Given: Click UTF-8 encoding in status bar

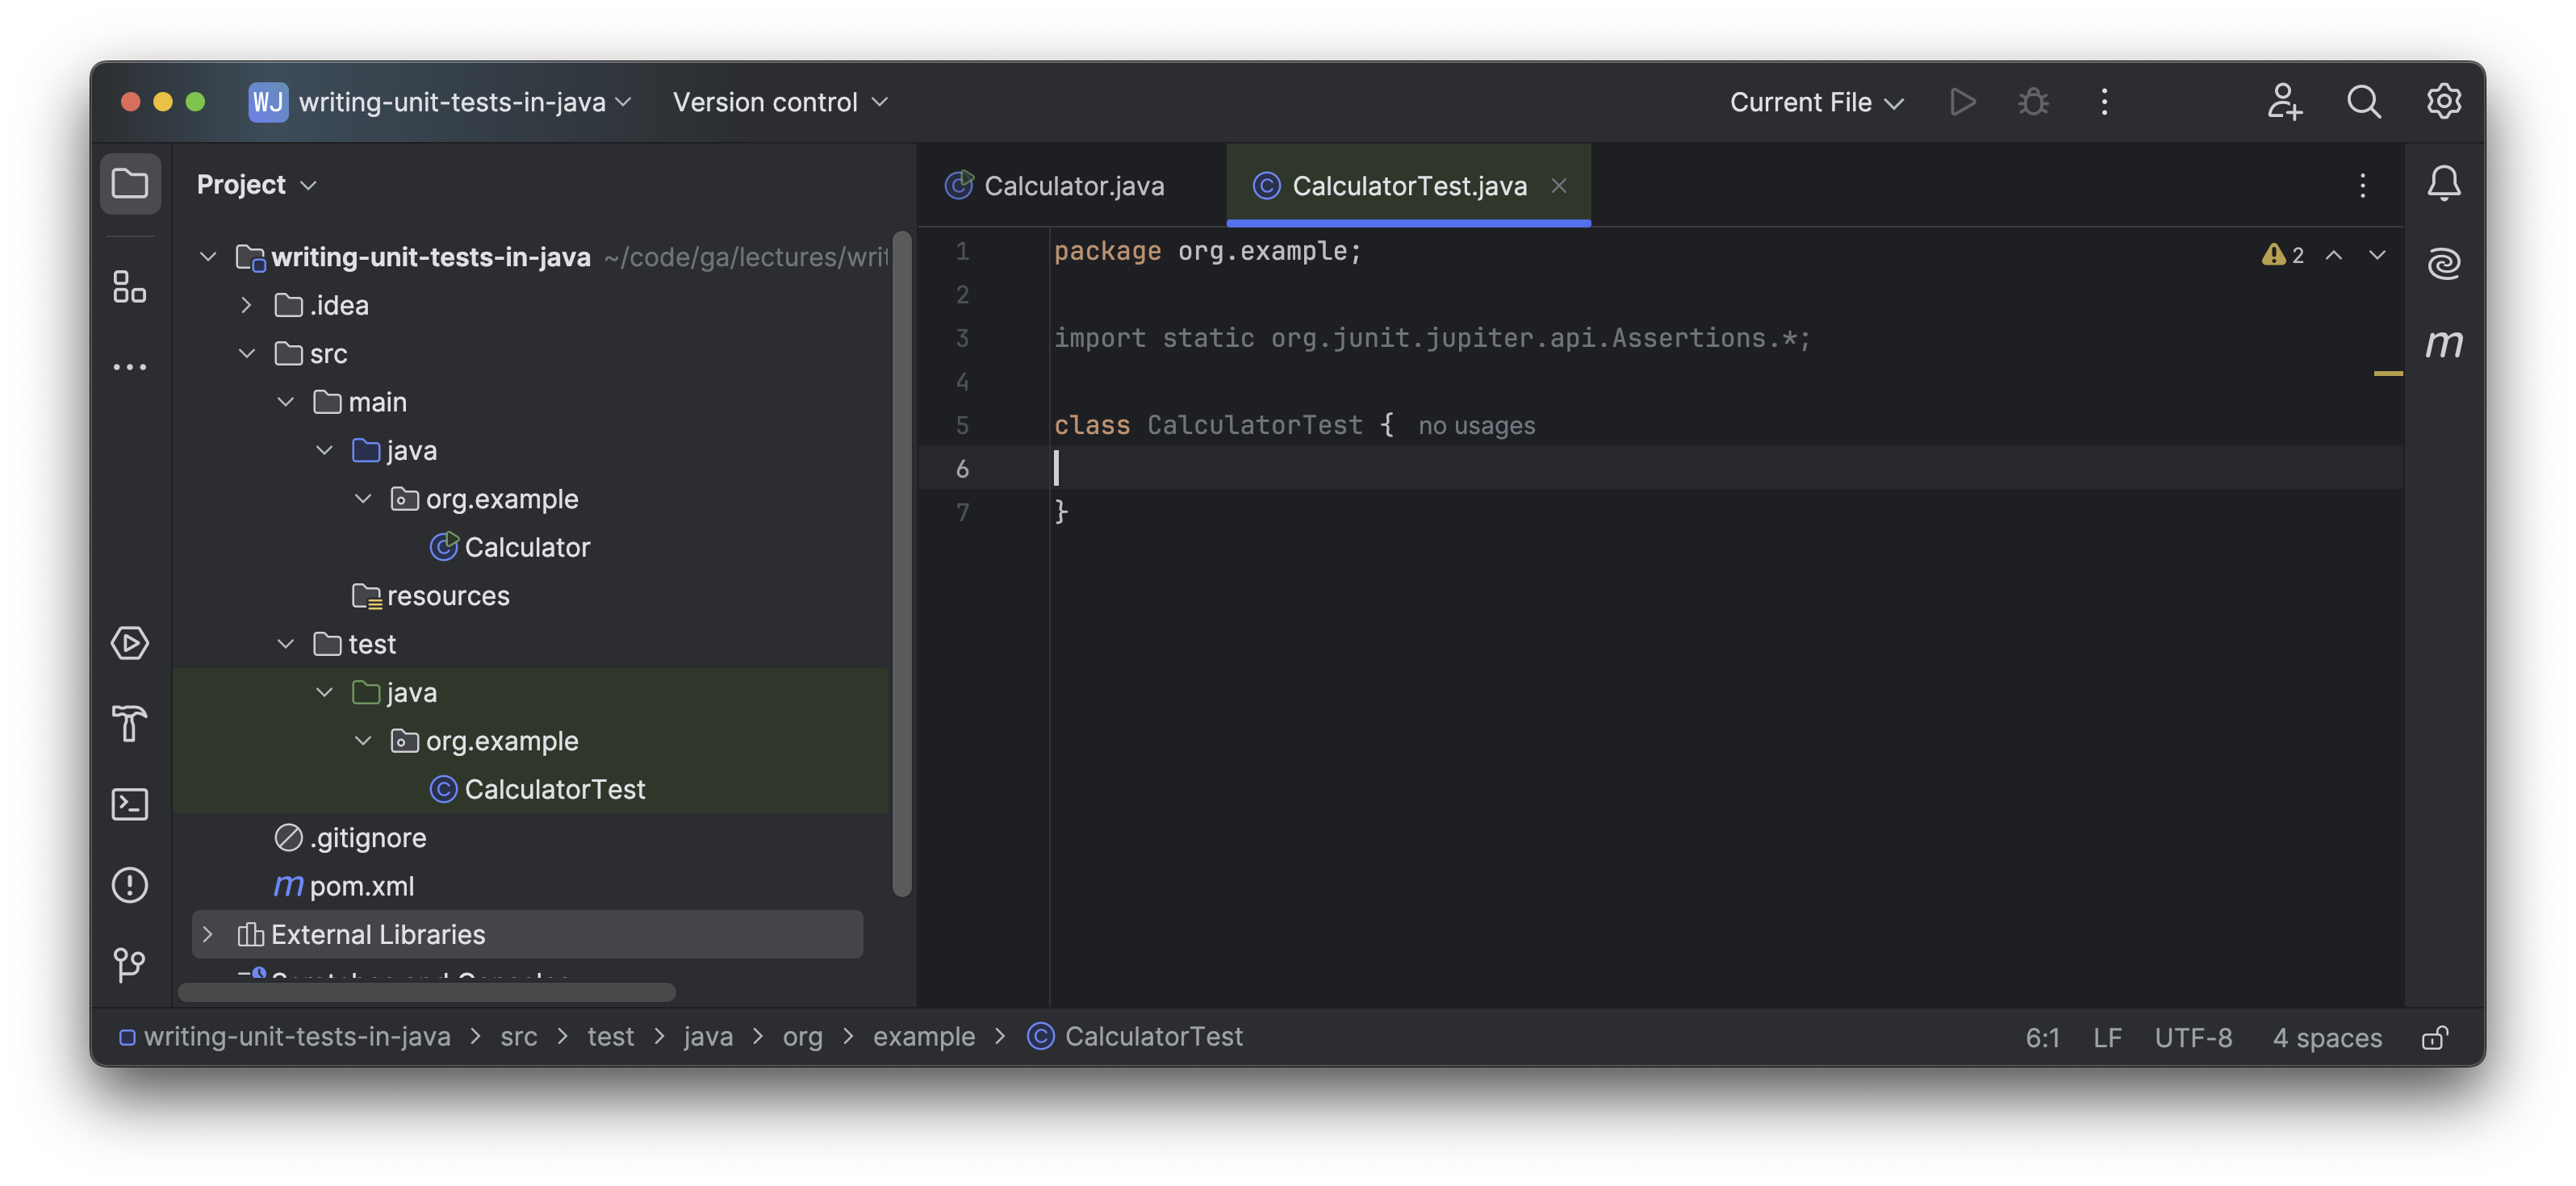Looking at the screenshot, I should pyautogui.click(x=2193, y=1037).
